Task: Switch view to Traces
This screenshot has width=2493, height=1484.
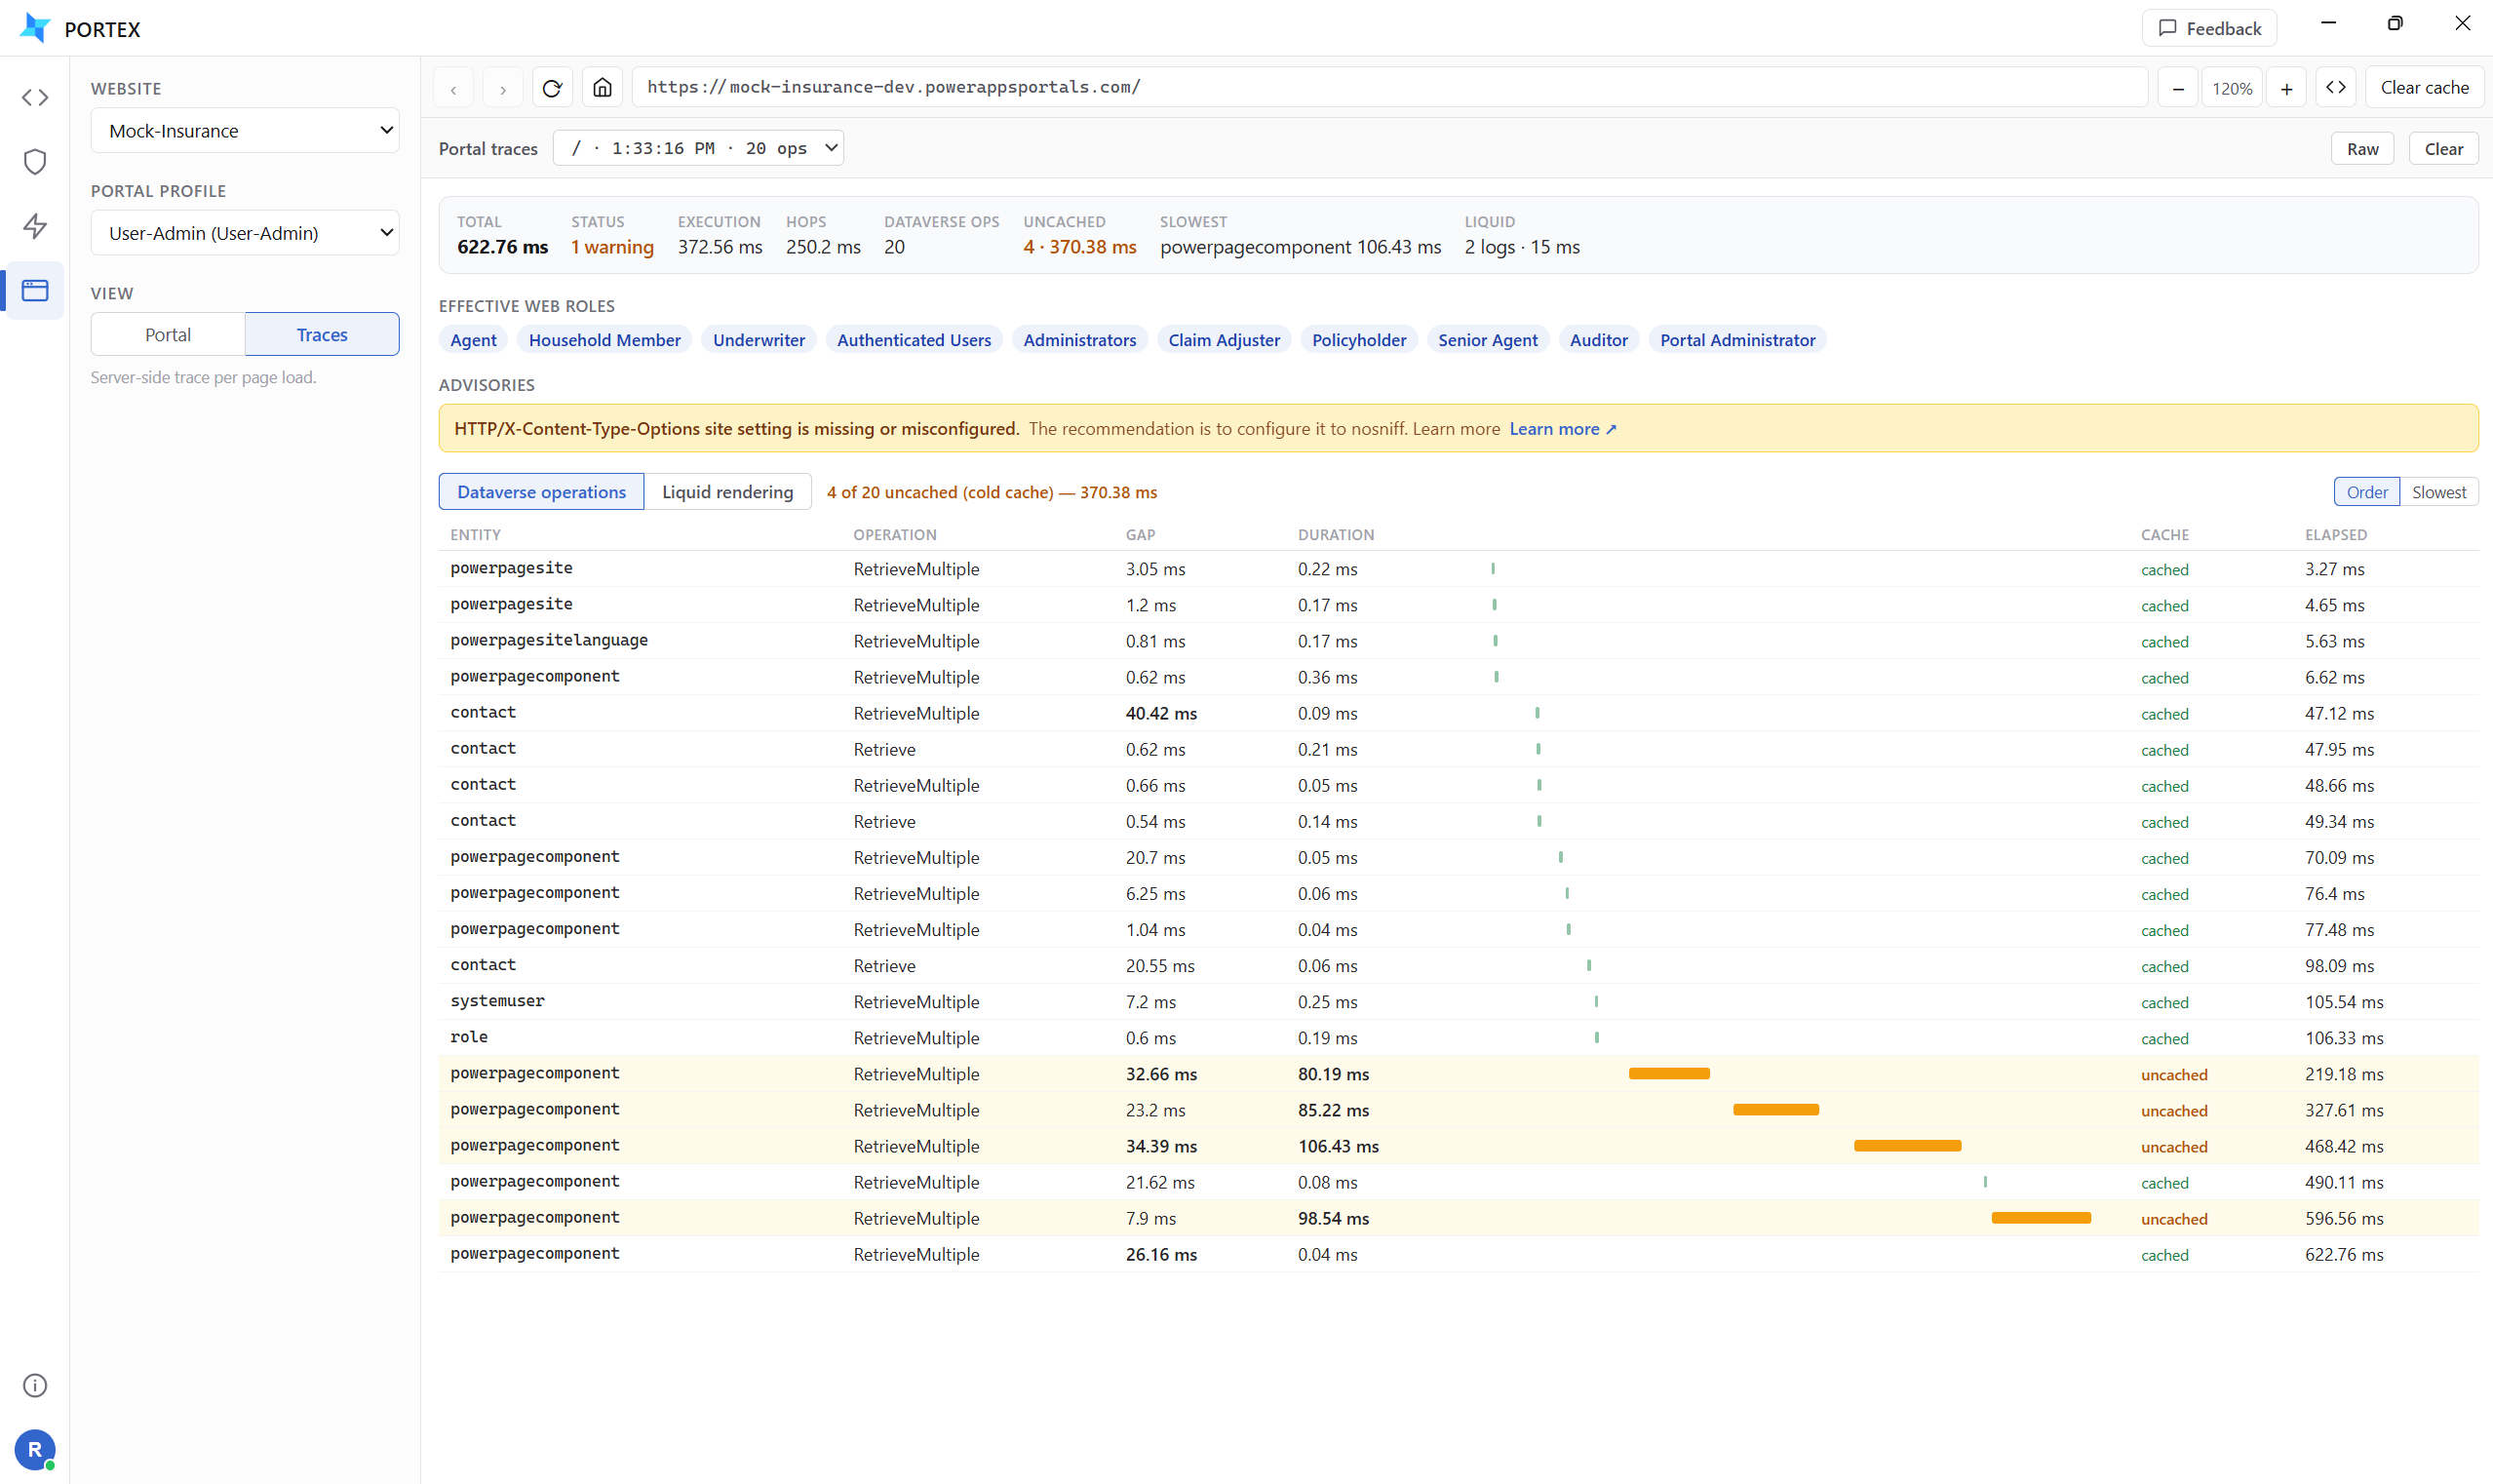Action: tap(322, 334)
